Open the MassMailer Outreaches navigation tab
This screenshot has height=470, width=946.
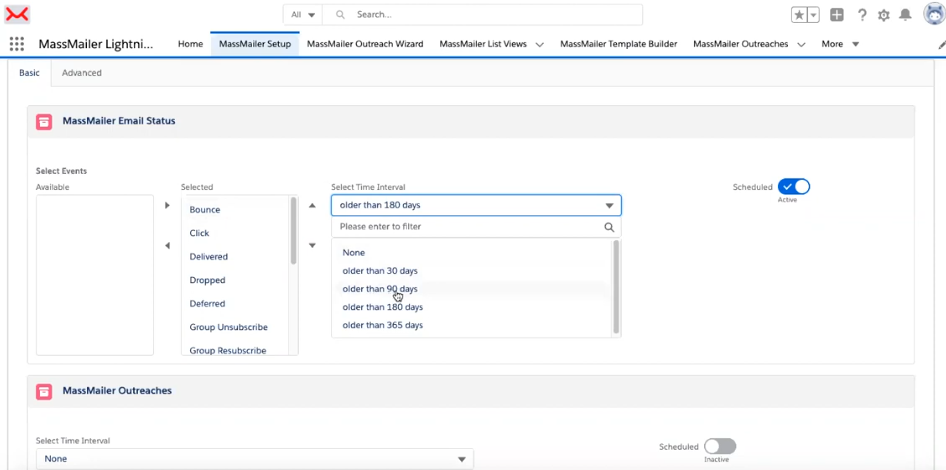(740, 44)
